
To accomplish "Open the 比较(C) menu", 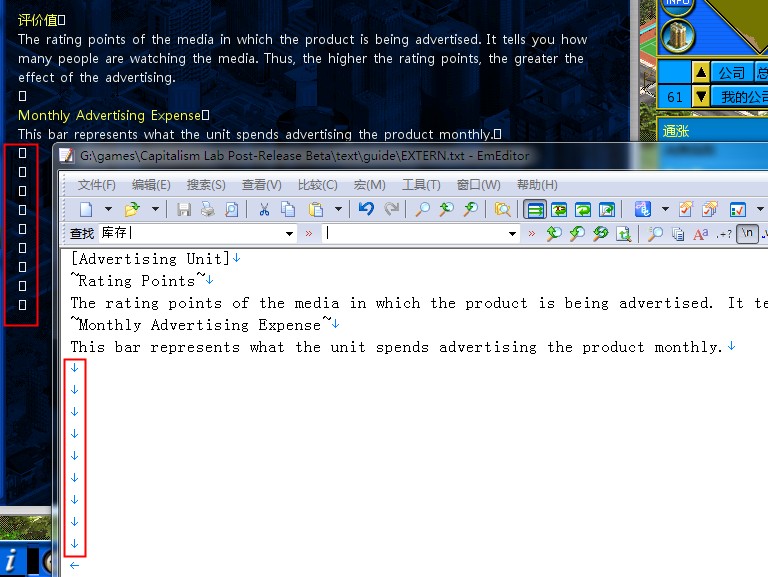I will 317,185.
